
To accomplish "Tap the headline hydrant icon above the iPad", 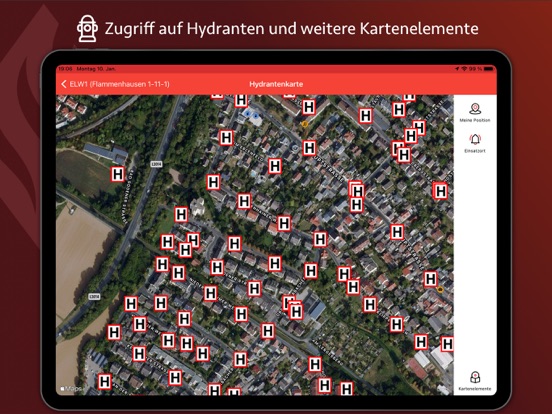I will [x=87, y=29].
